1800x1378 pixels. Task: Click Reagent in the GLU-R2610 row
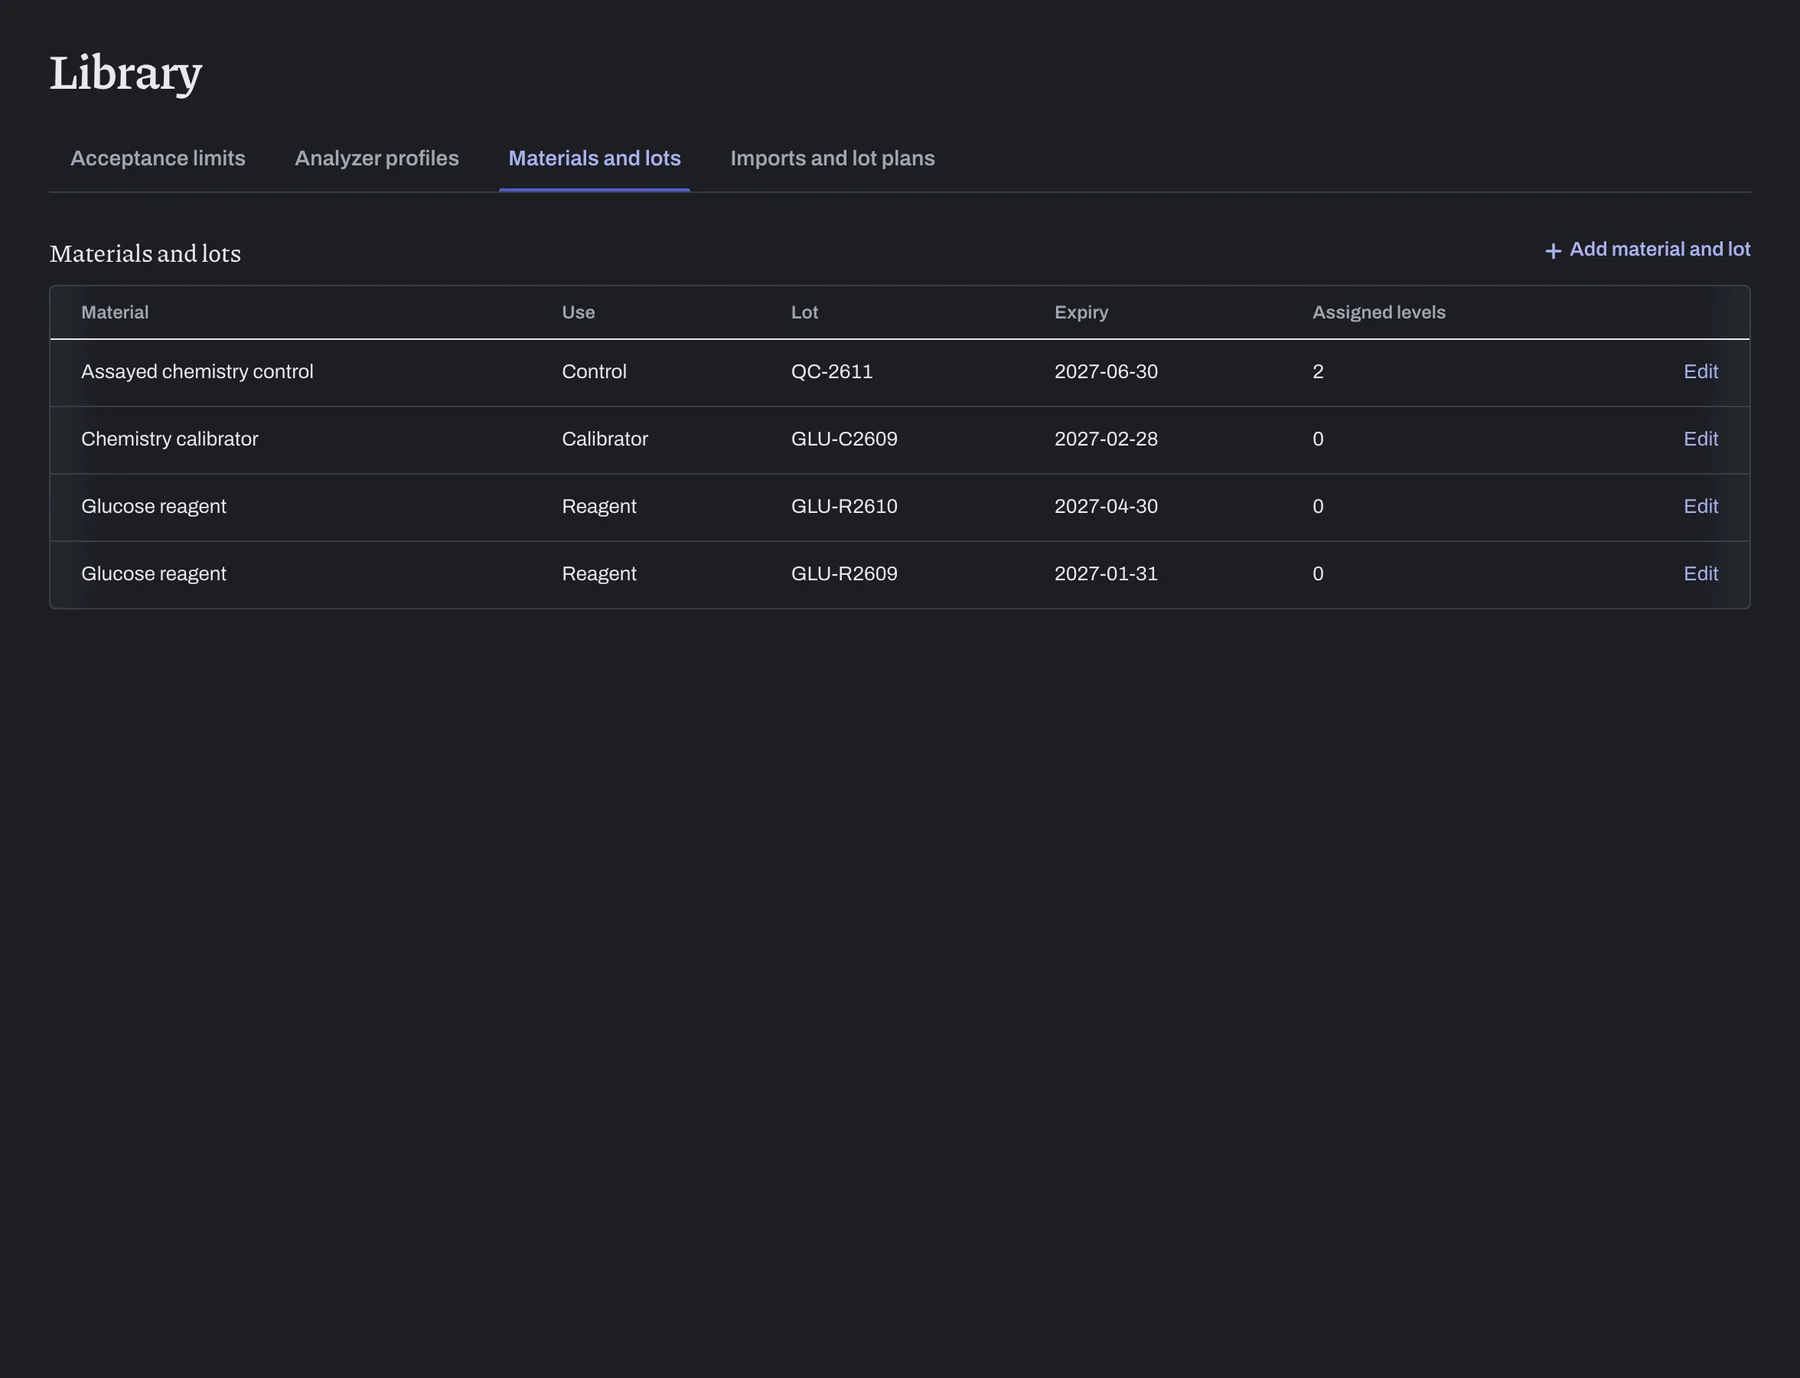(599, 506)
